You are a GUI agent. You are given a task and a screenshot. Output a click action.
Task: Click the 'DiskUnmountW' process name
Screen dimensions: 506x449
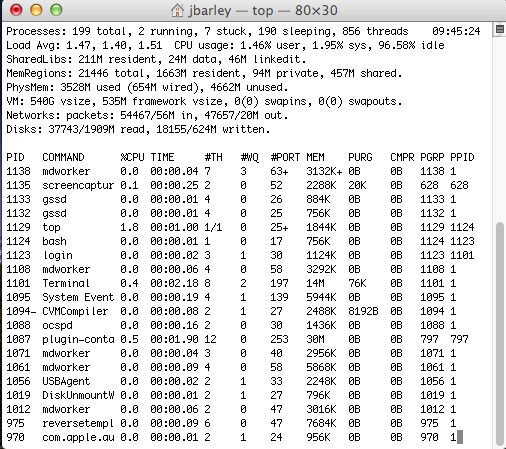78,395
